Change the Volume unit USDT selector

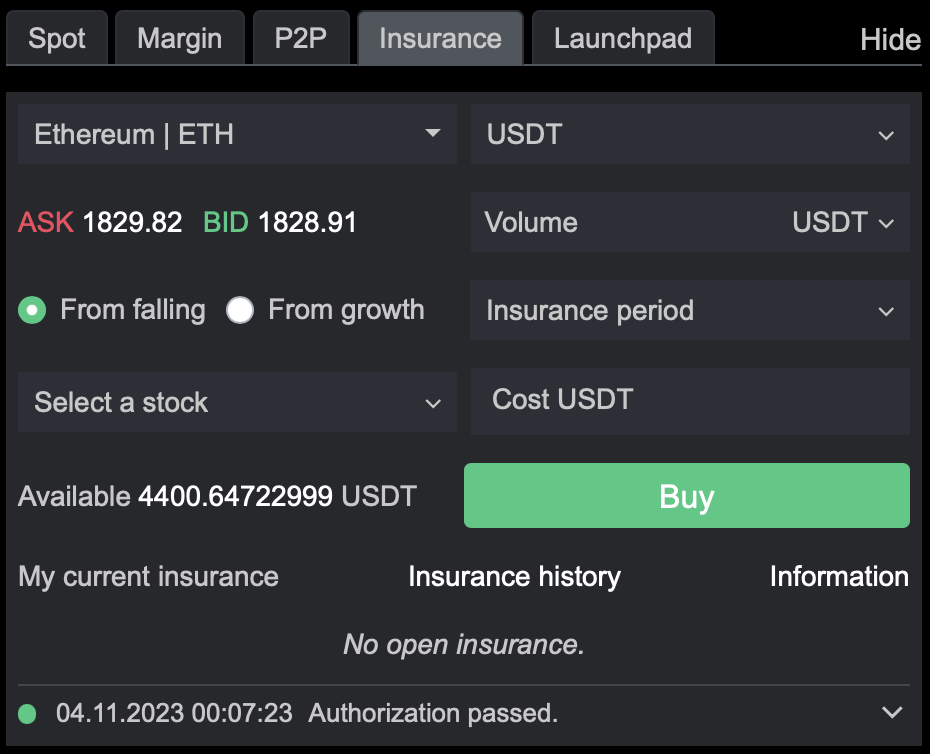click(x=842, y=222)
